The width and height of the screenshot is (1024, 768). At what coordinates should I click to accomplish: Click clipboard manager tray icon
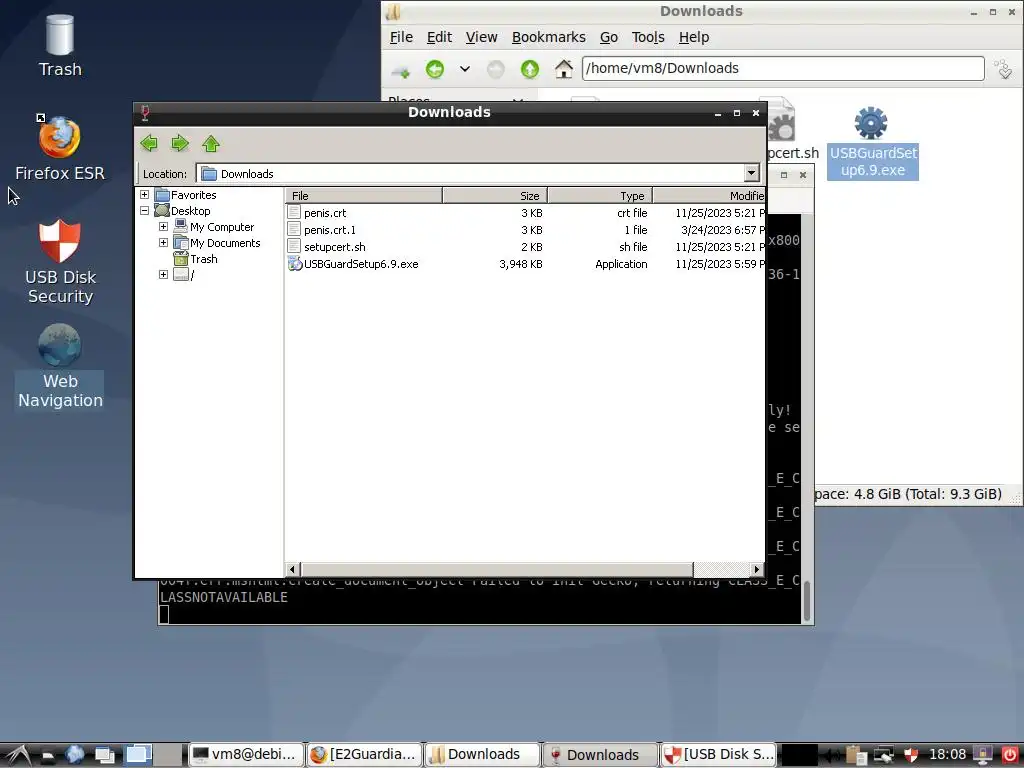856,755
